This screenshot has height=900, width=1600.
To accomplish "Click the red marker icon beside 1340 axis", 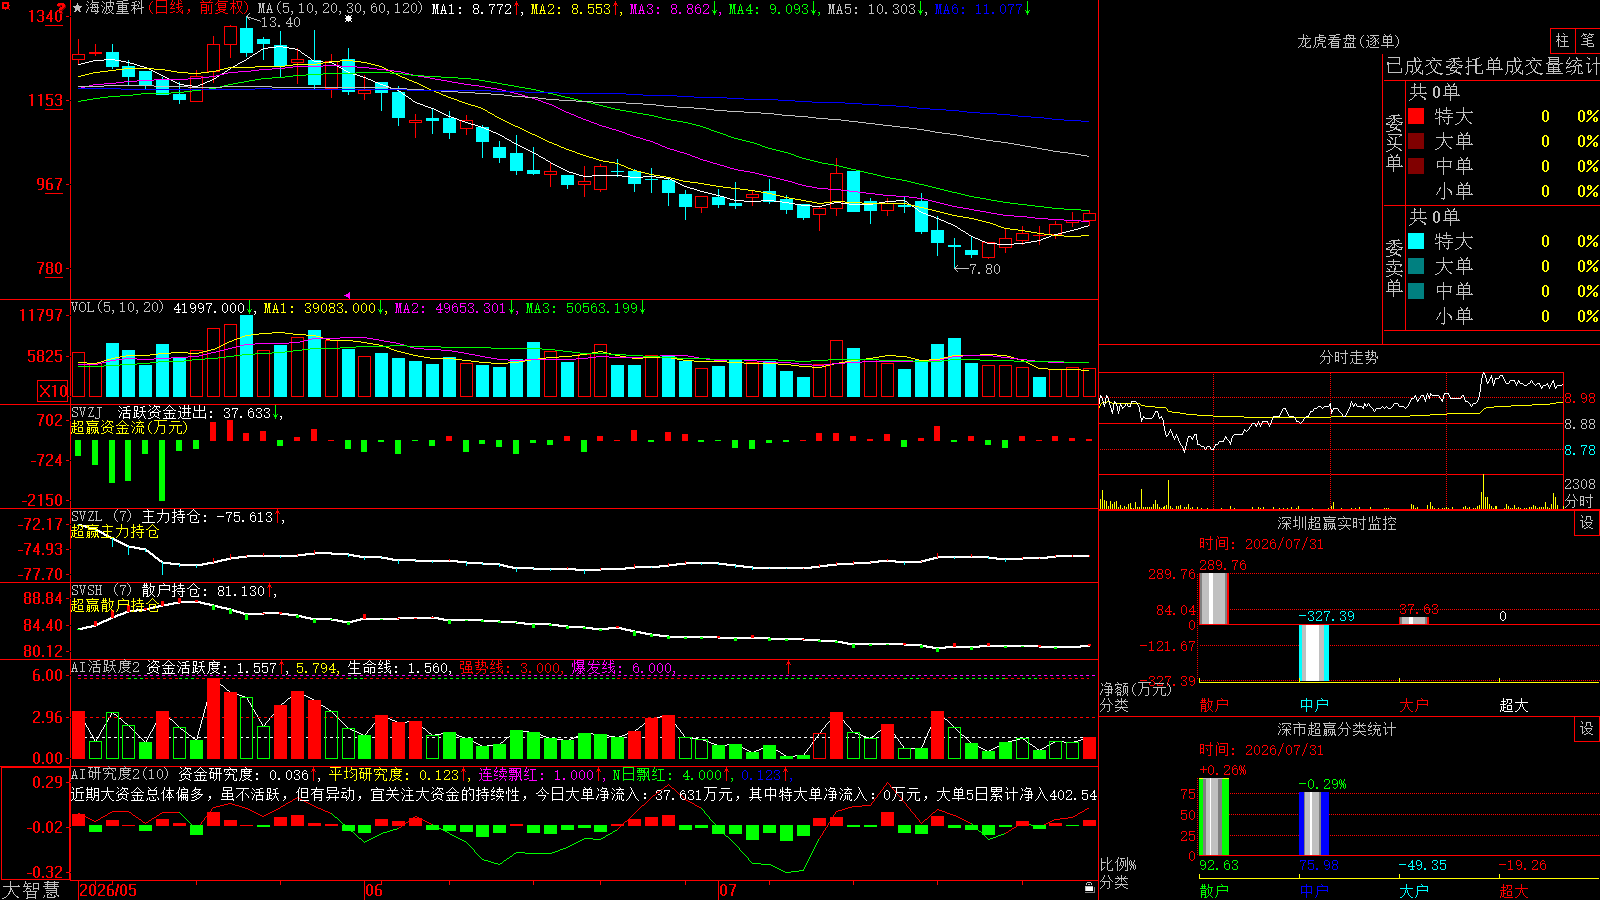I will click(61, 8).
